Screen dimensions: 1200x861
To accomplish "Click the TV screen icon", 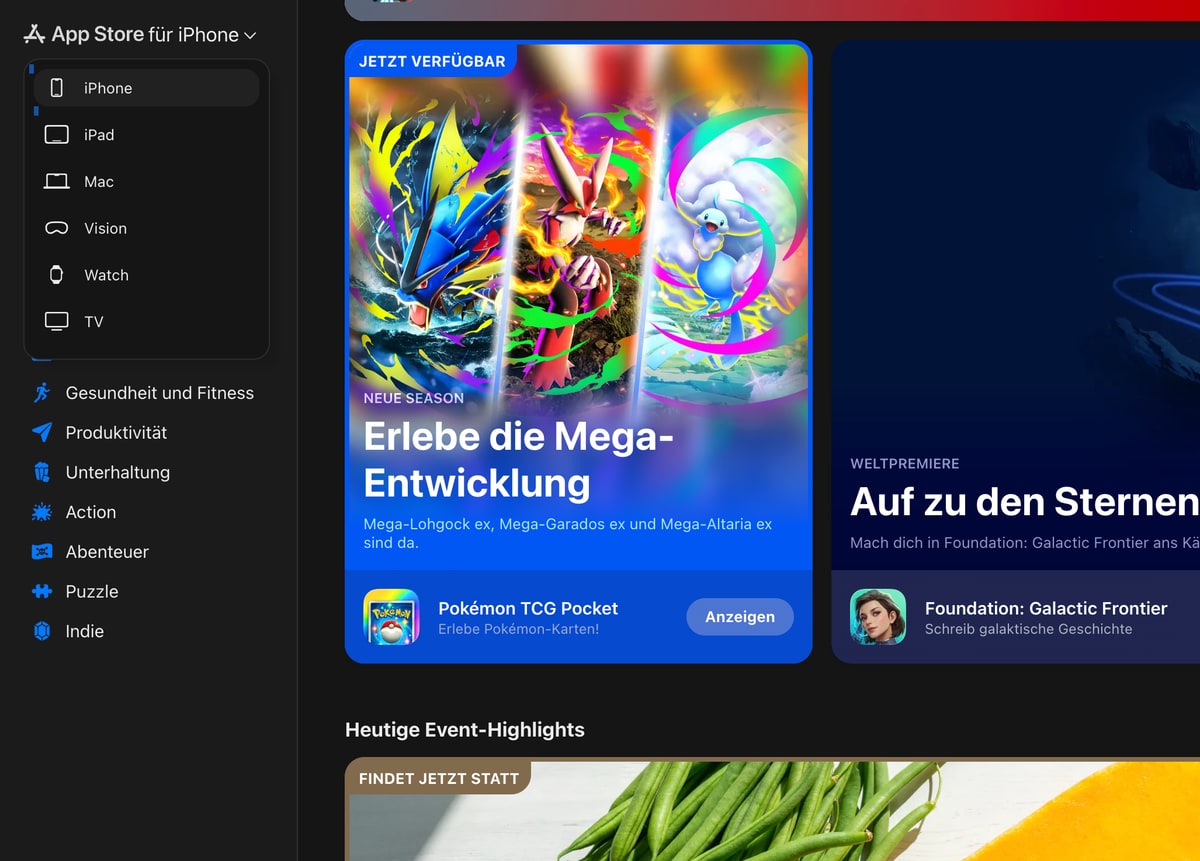I will tap(57, 322).
